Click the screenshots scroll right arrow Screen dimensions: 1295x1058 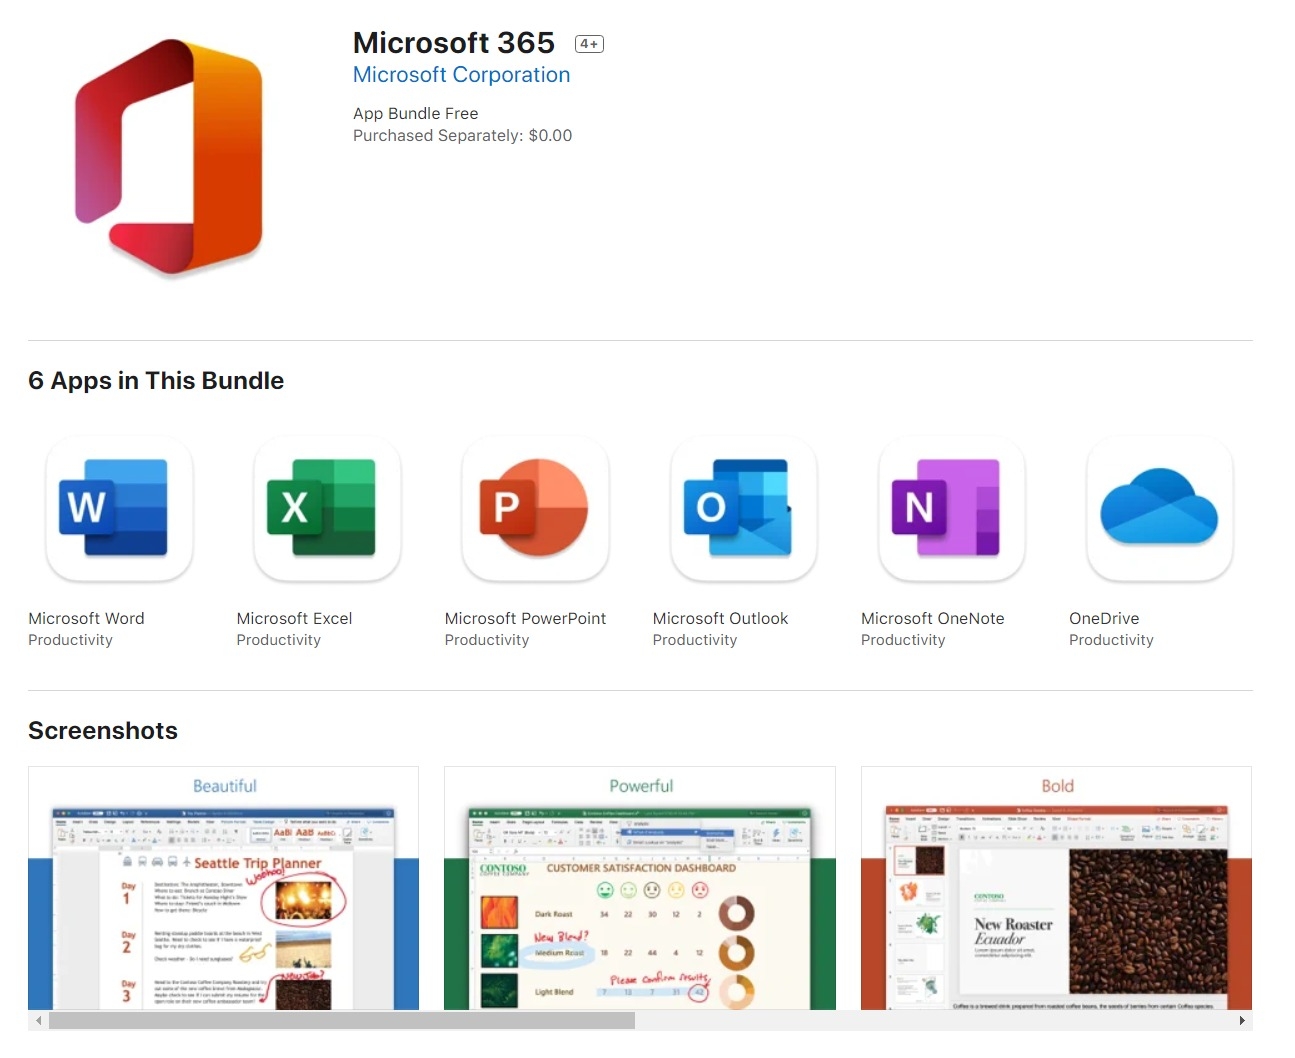tap(1242, 1021)
